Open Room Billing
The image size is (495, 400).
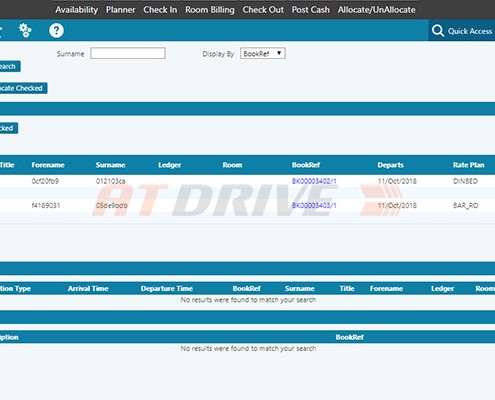[x=210, y=10]
